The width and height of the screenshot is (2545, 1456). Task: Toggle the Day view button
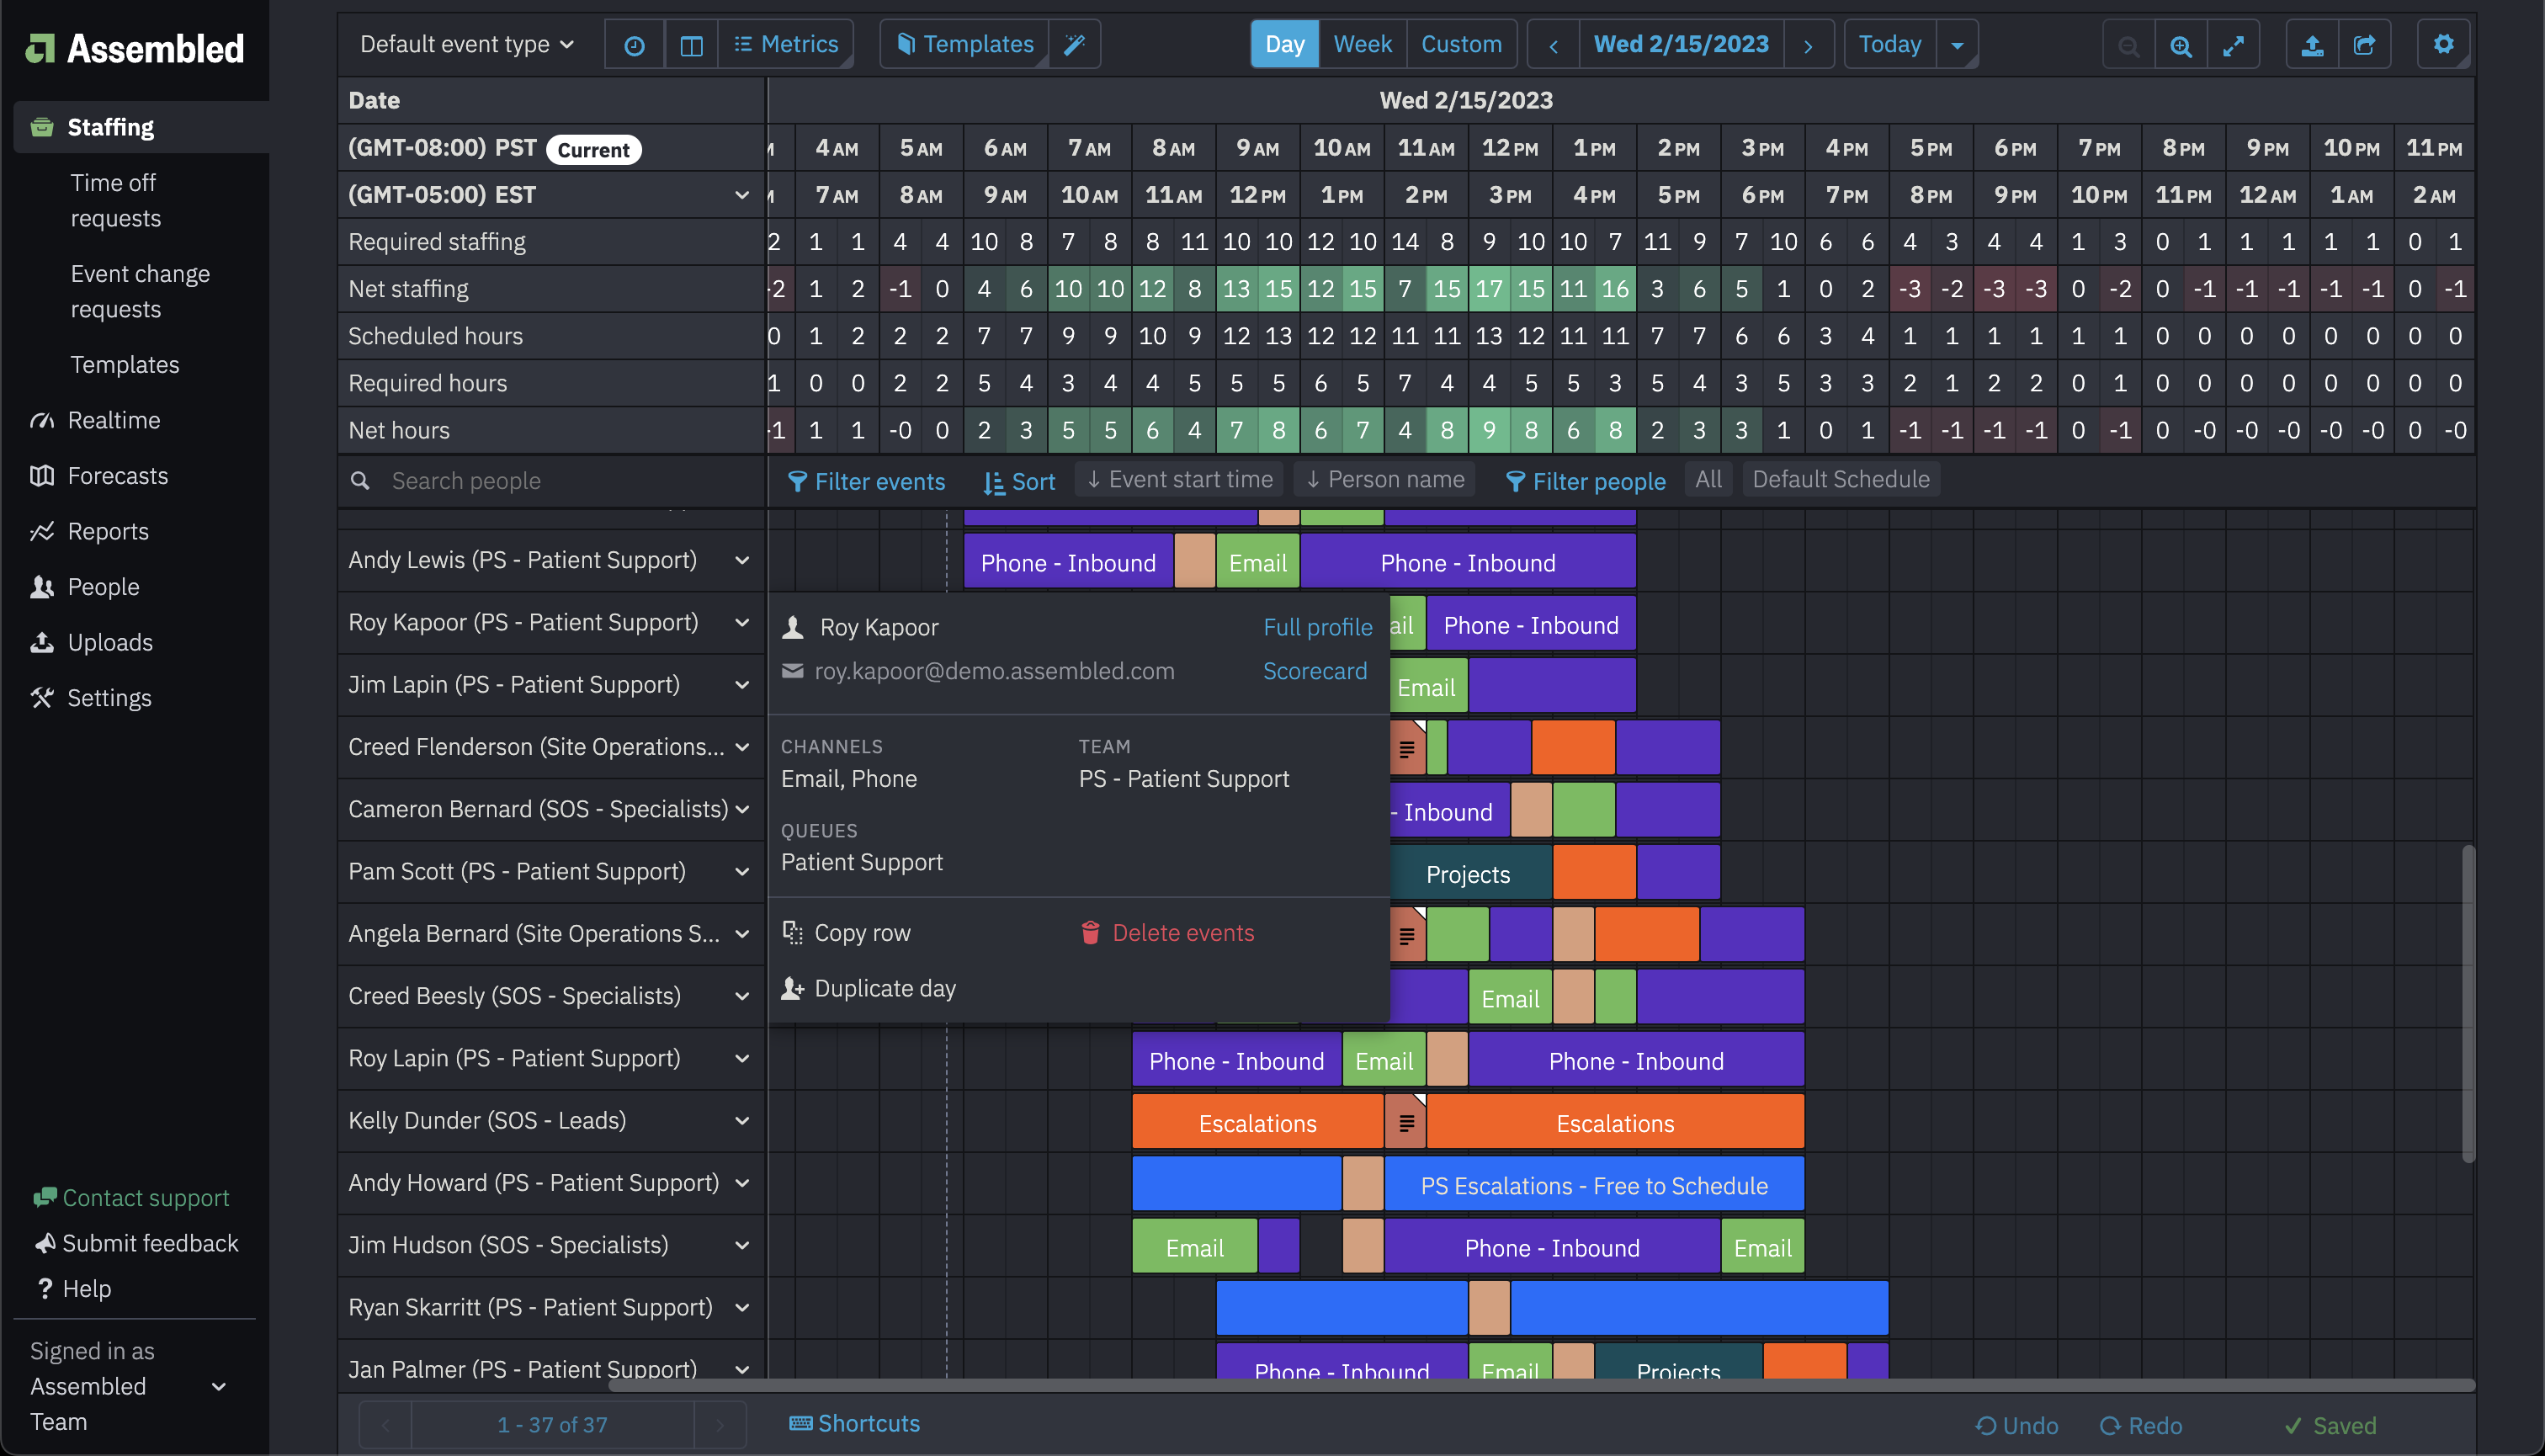(1285, 44)
